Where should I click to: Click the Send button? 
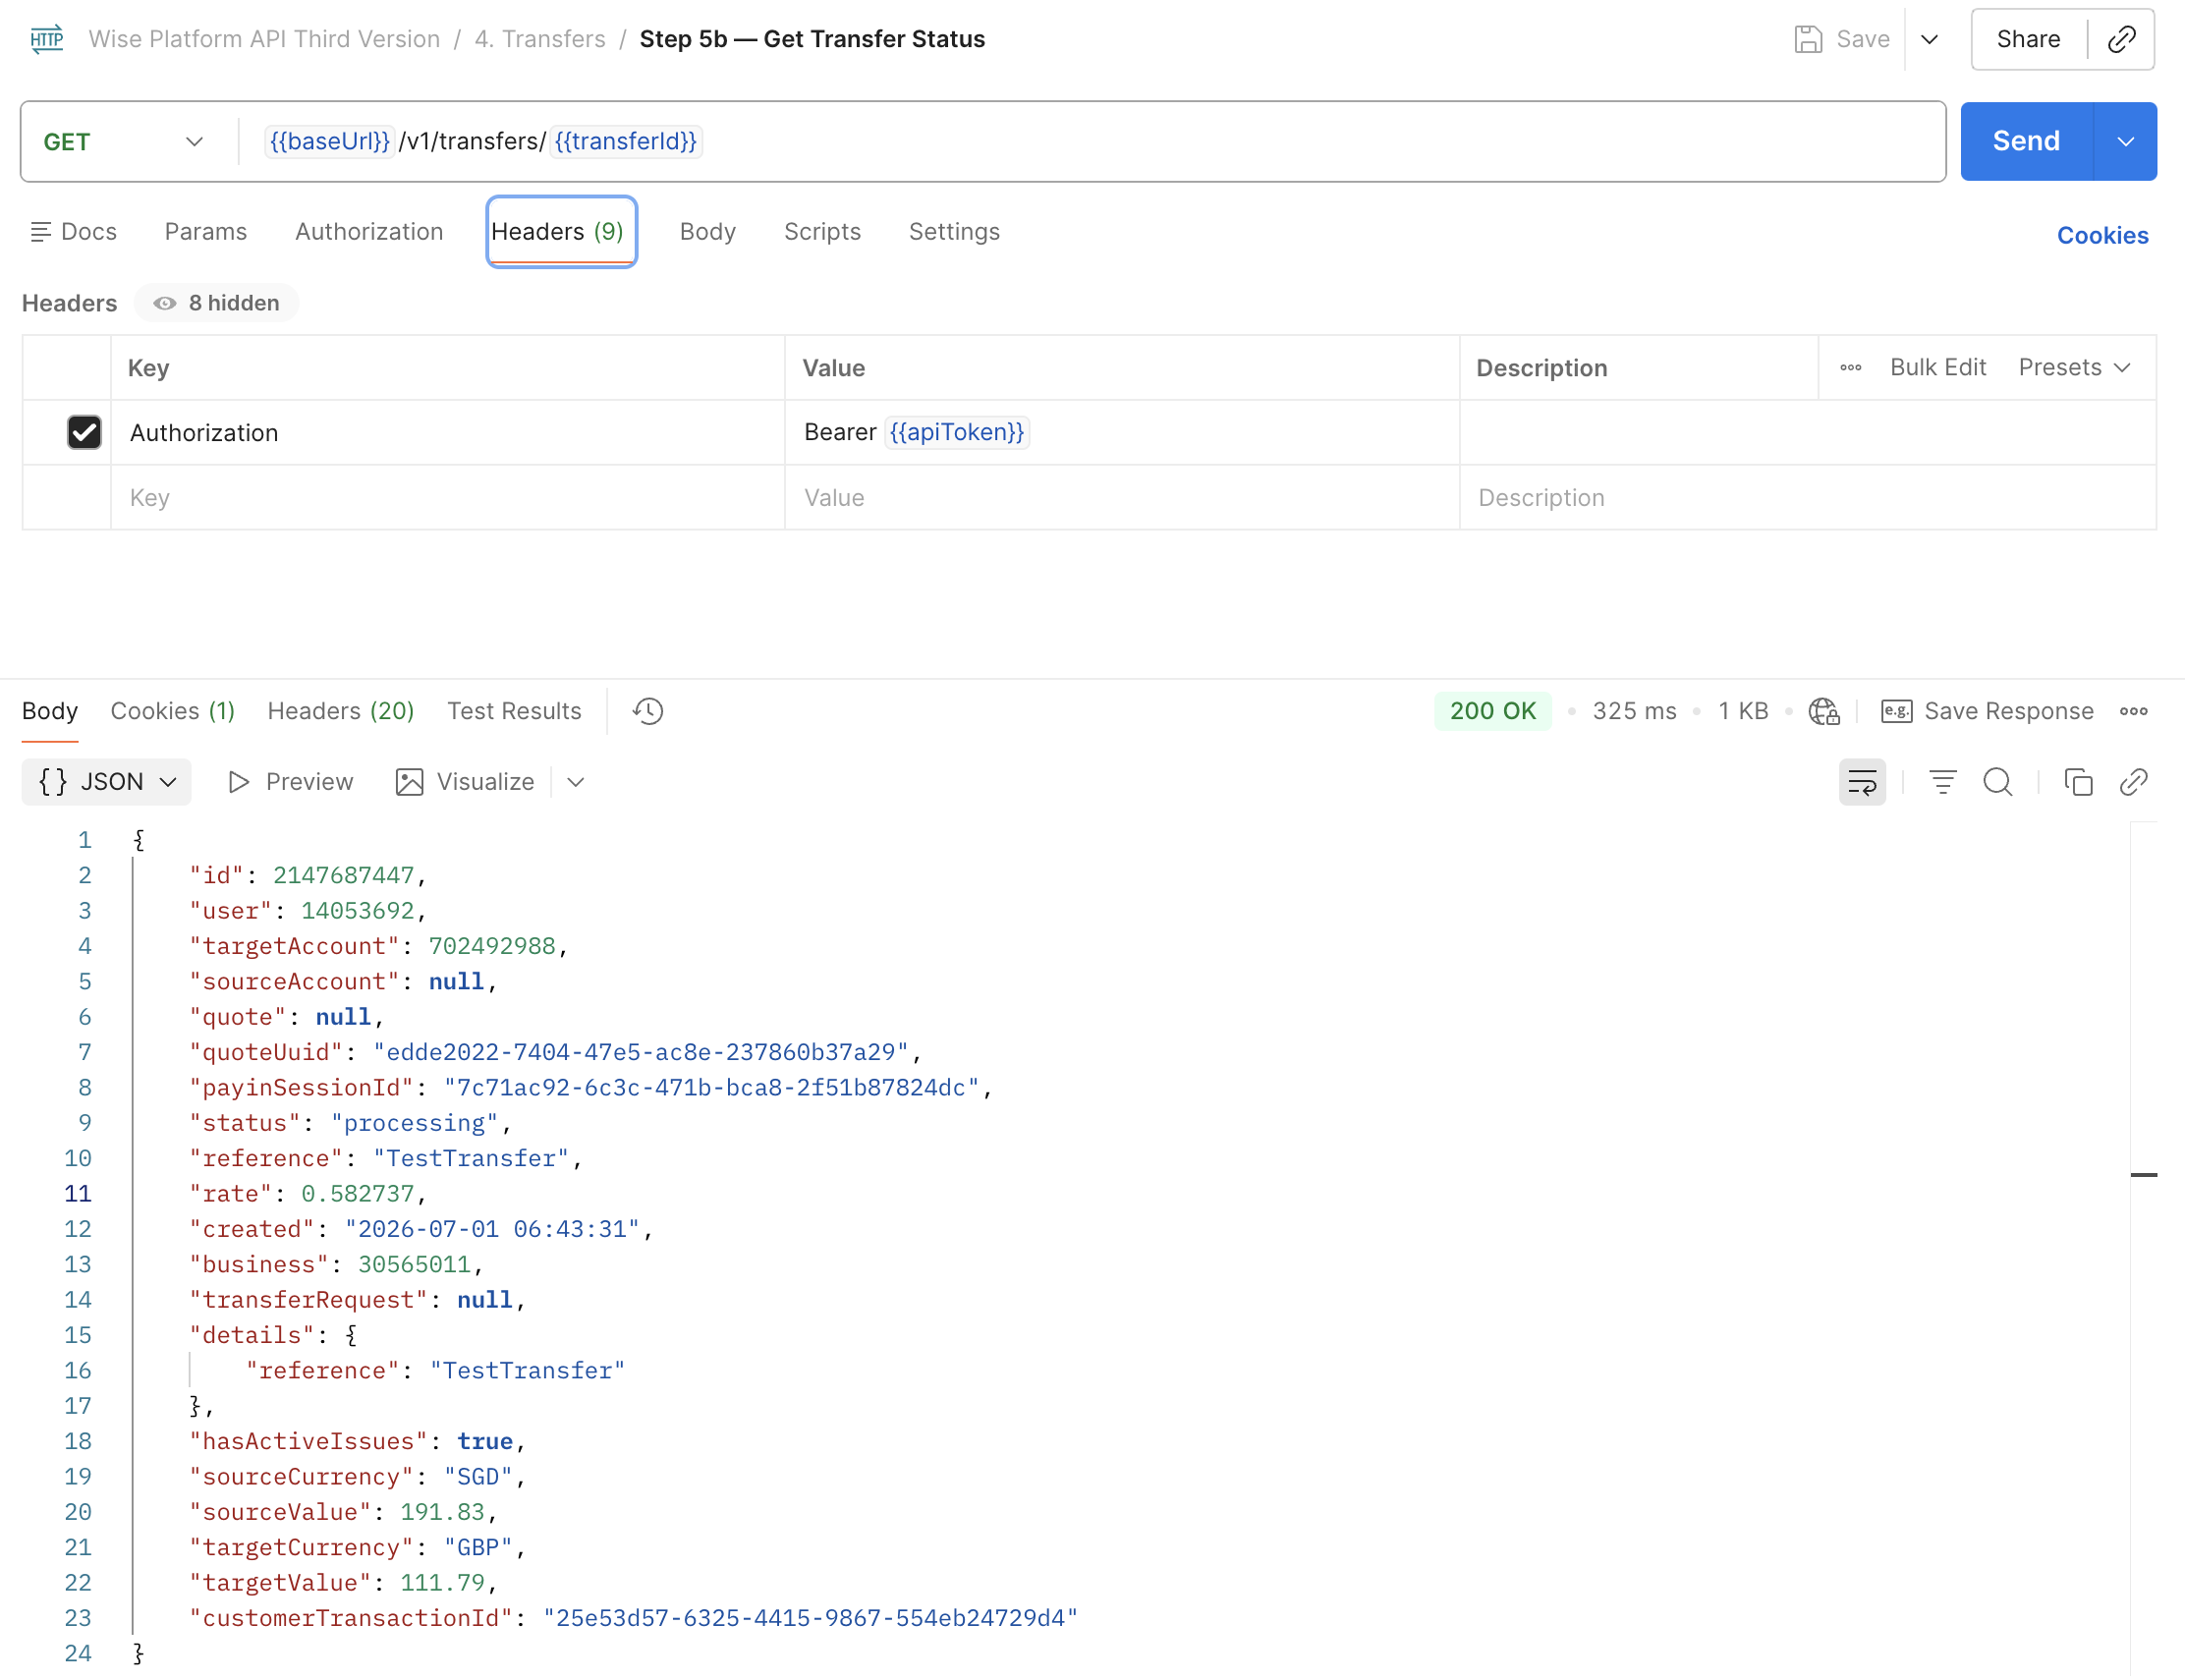(2026, 141)
